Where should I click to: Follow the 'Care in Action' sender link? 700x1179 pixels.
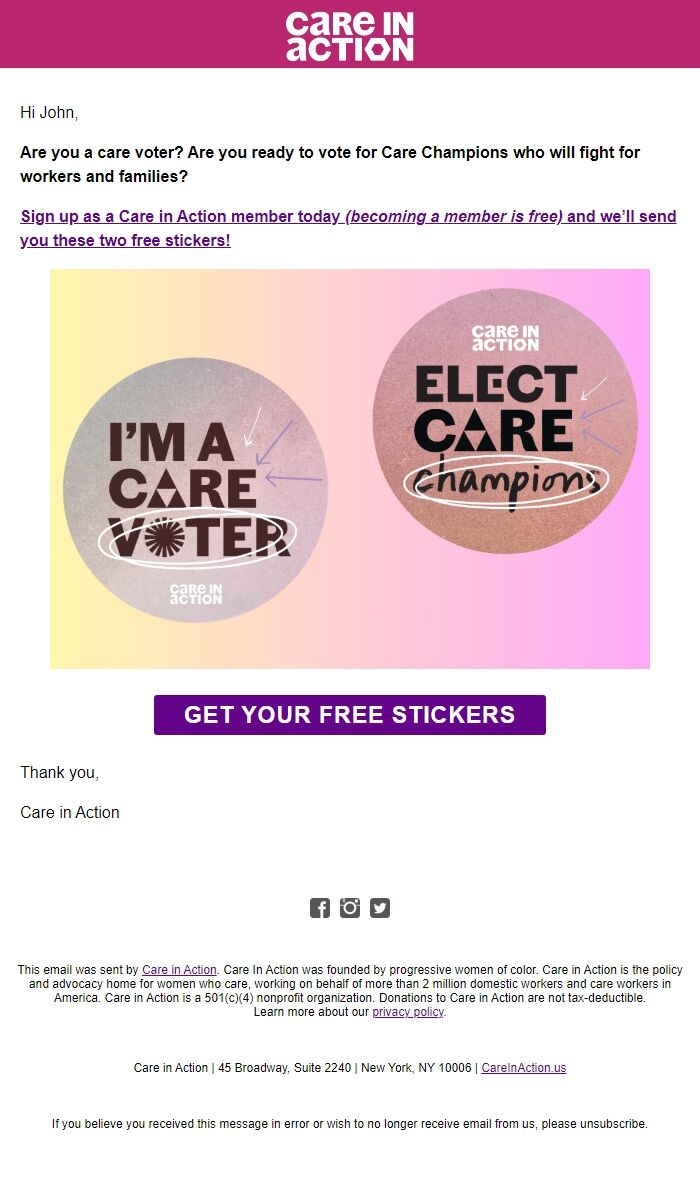pyautogui.click(x=179, y=970)
